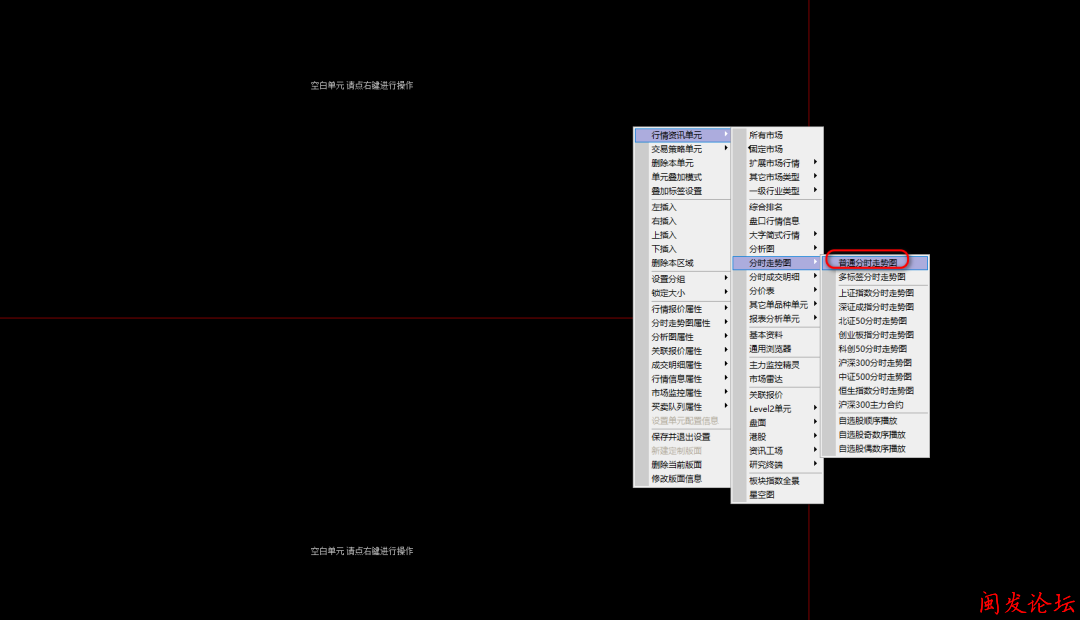
Task: Open 市场雷达 from the menu
Action: point(766,379)
